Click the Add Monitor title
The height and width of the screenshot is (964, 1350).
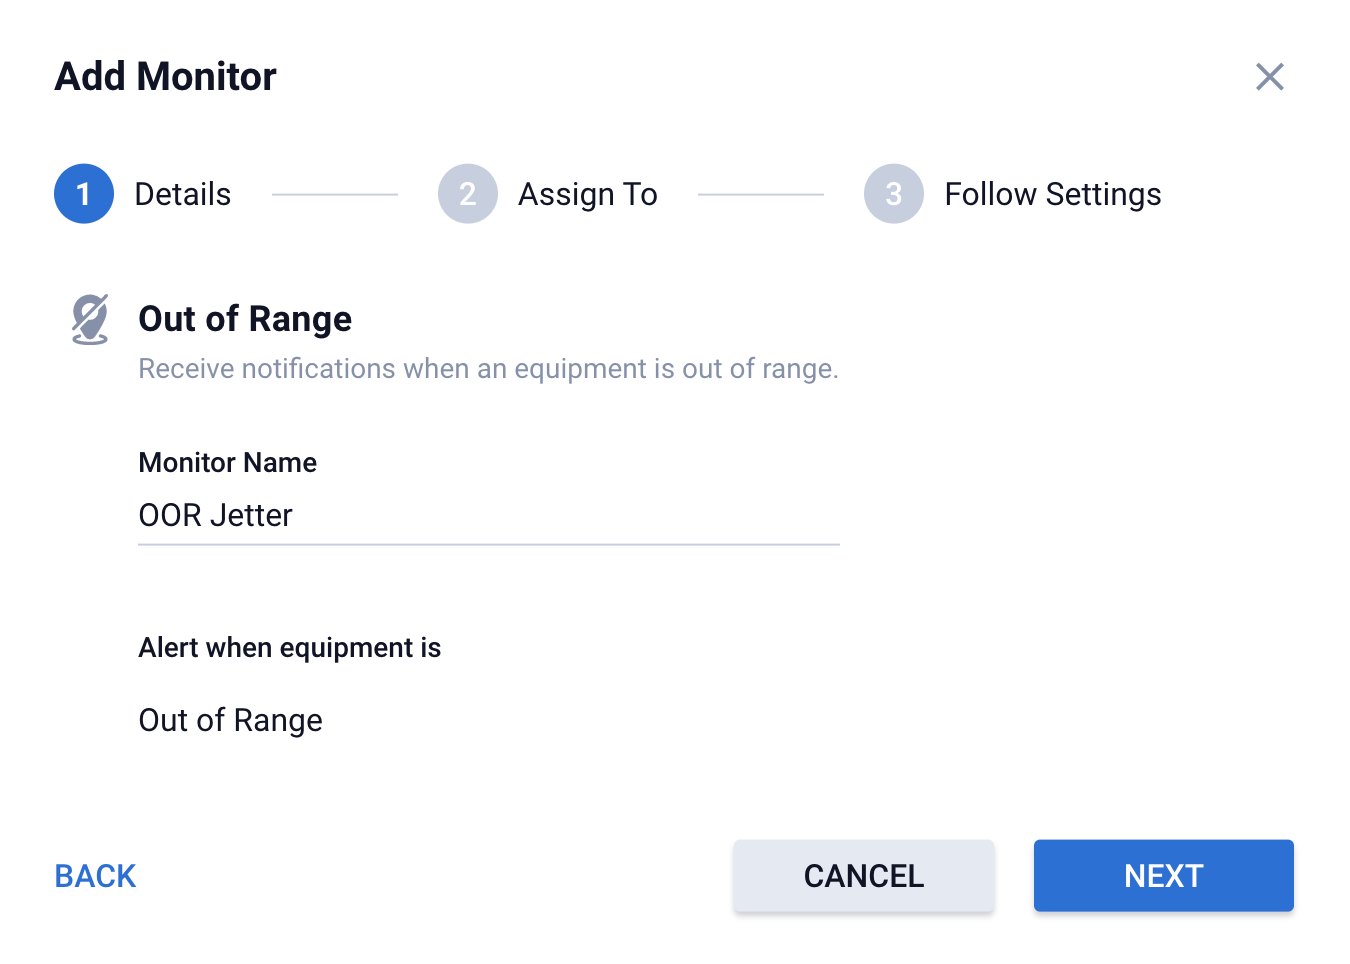pyautogui.click(x=166, y=77)
